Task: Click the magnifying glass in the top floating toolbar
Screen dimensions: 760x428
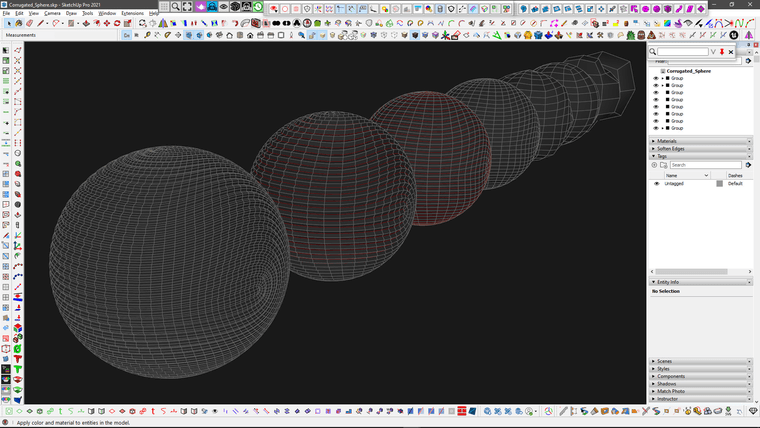Action: coord(176,7)
